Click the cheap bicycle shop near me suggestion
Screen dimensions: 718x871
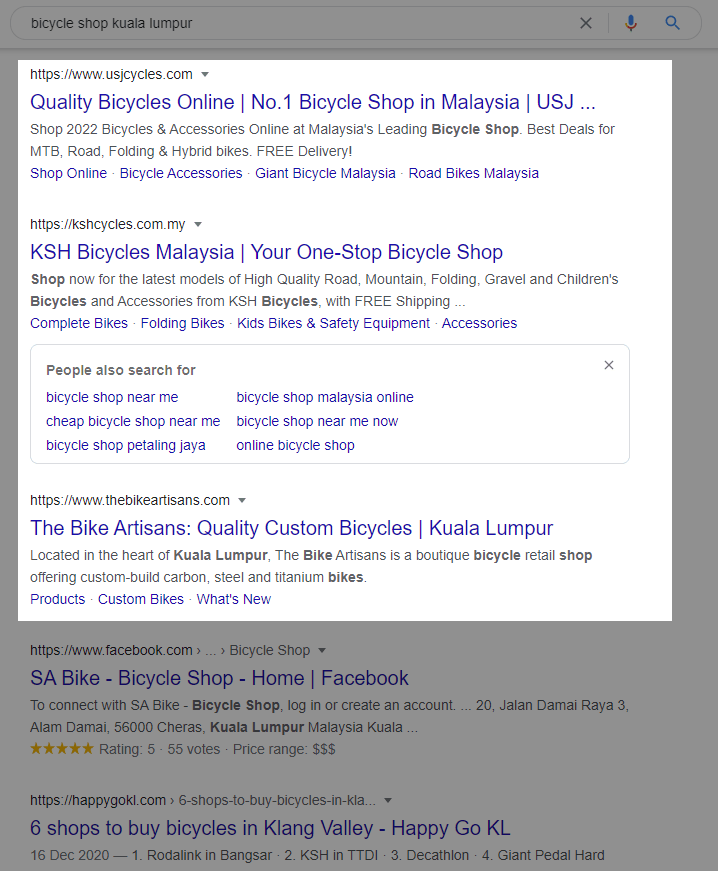click(x=133, y=421)
